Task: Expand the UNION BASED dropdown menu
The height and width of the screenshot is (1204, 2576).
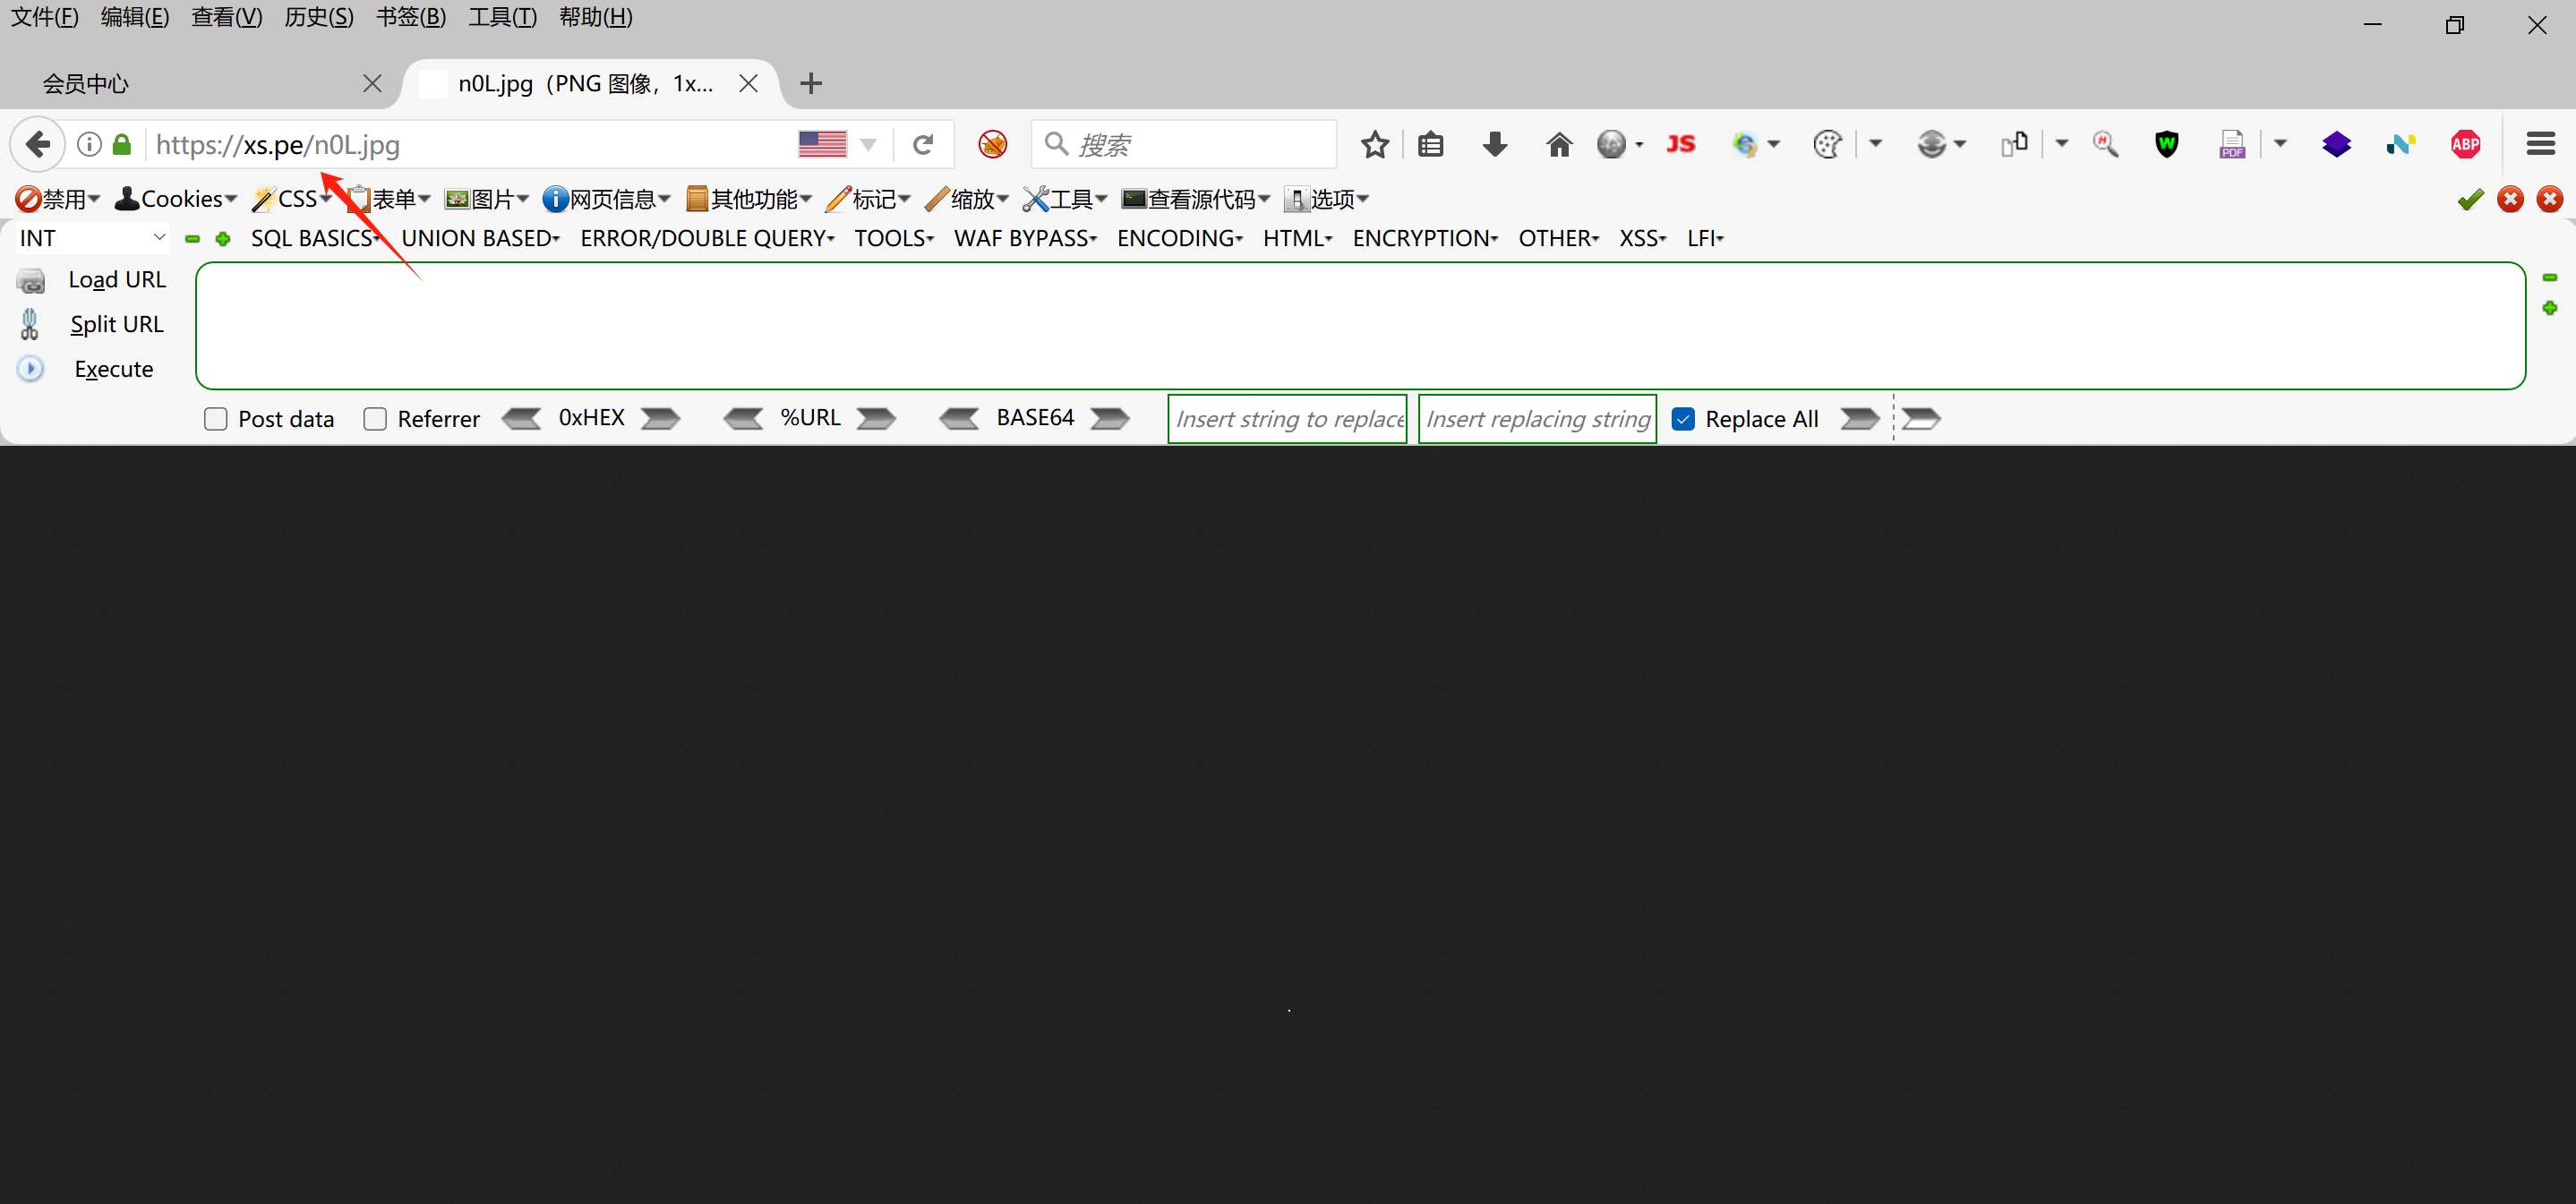Action: (480, 238)
